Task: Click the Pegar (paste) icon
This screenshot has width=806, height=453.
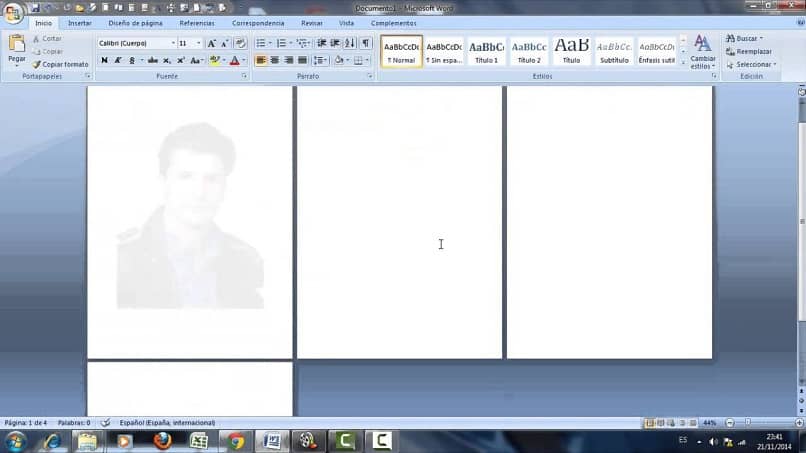Action: click(16, 44)
